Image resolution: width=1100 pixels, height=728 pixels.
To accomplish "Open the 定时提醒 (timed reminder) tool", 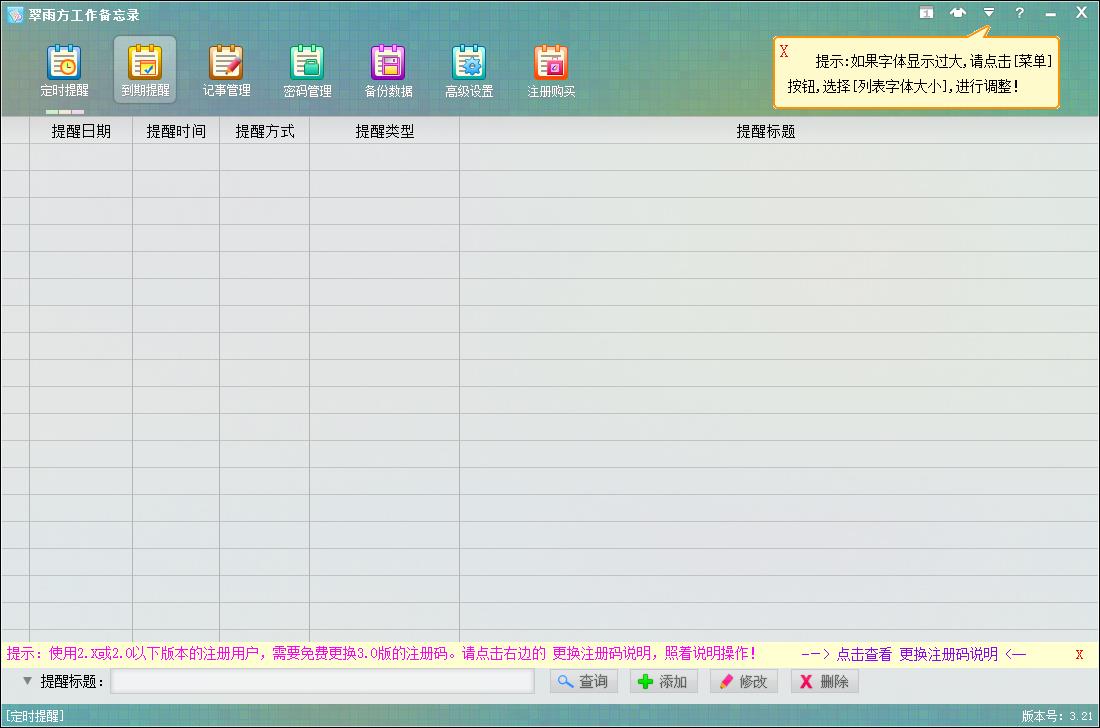I will tap(63, 68).
